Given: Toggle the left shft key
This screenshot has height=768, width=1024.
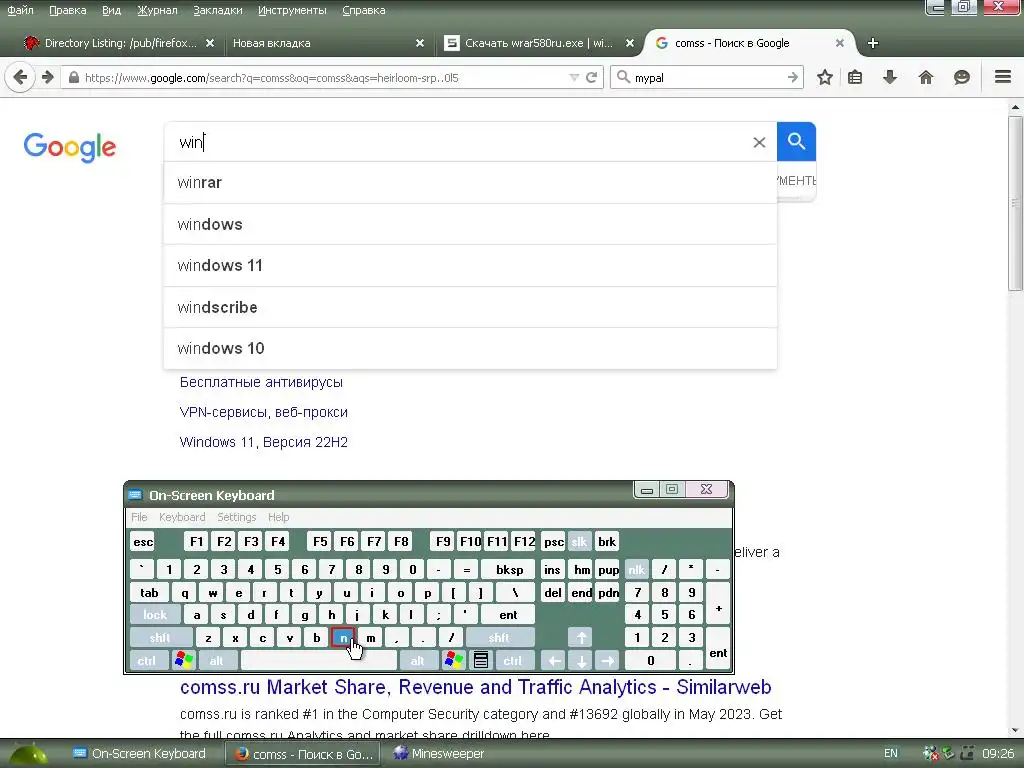Looking at the screenshot, I should (x=161, y=637).
